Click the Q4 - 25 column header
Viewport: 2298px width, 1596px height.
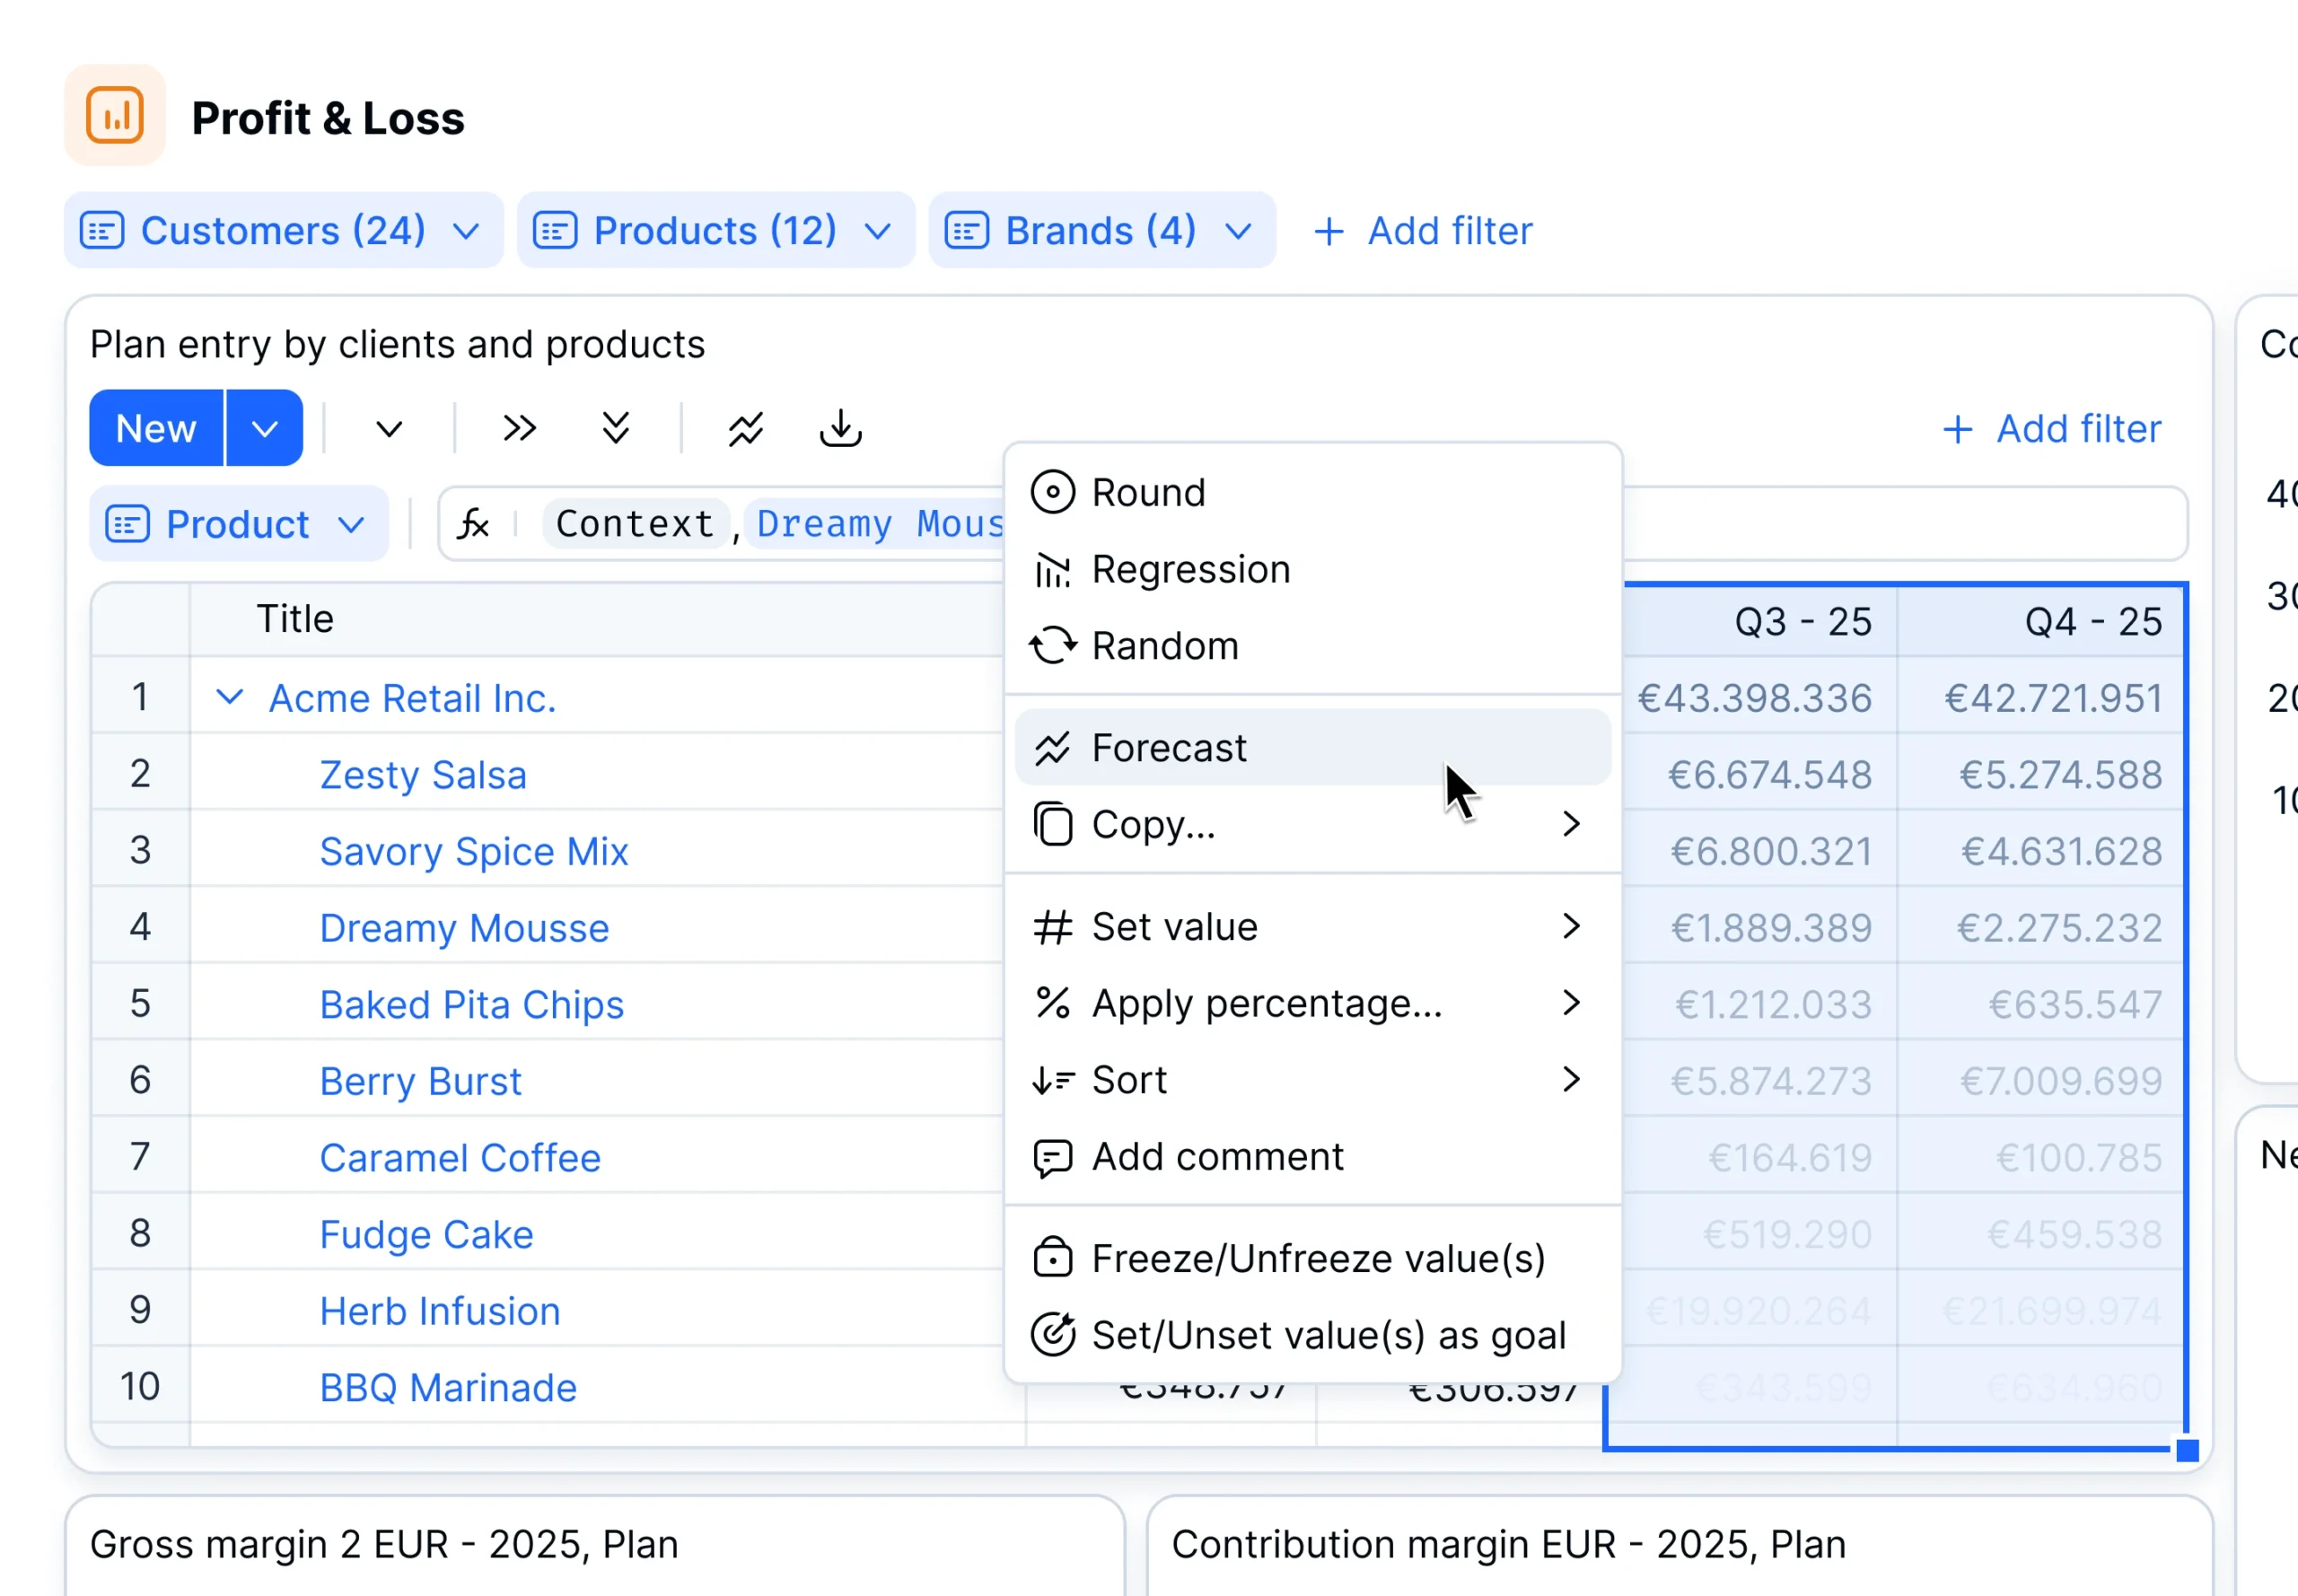(2092, 622)
